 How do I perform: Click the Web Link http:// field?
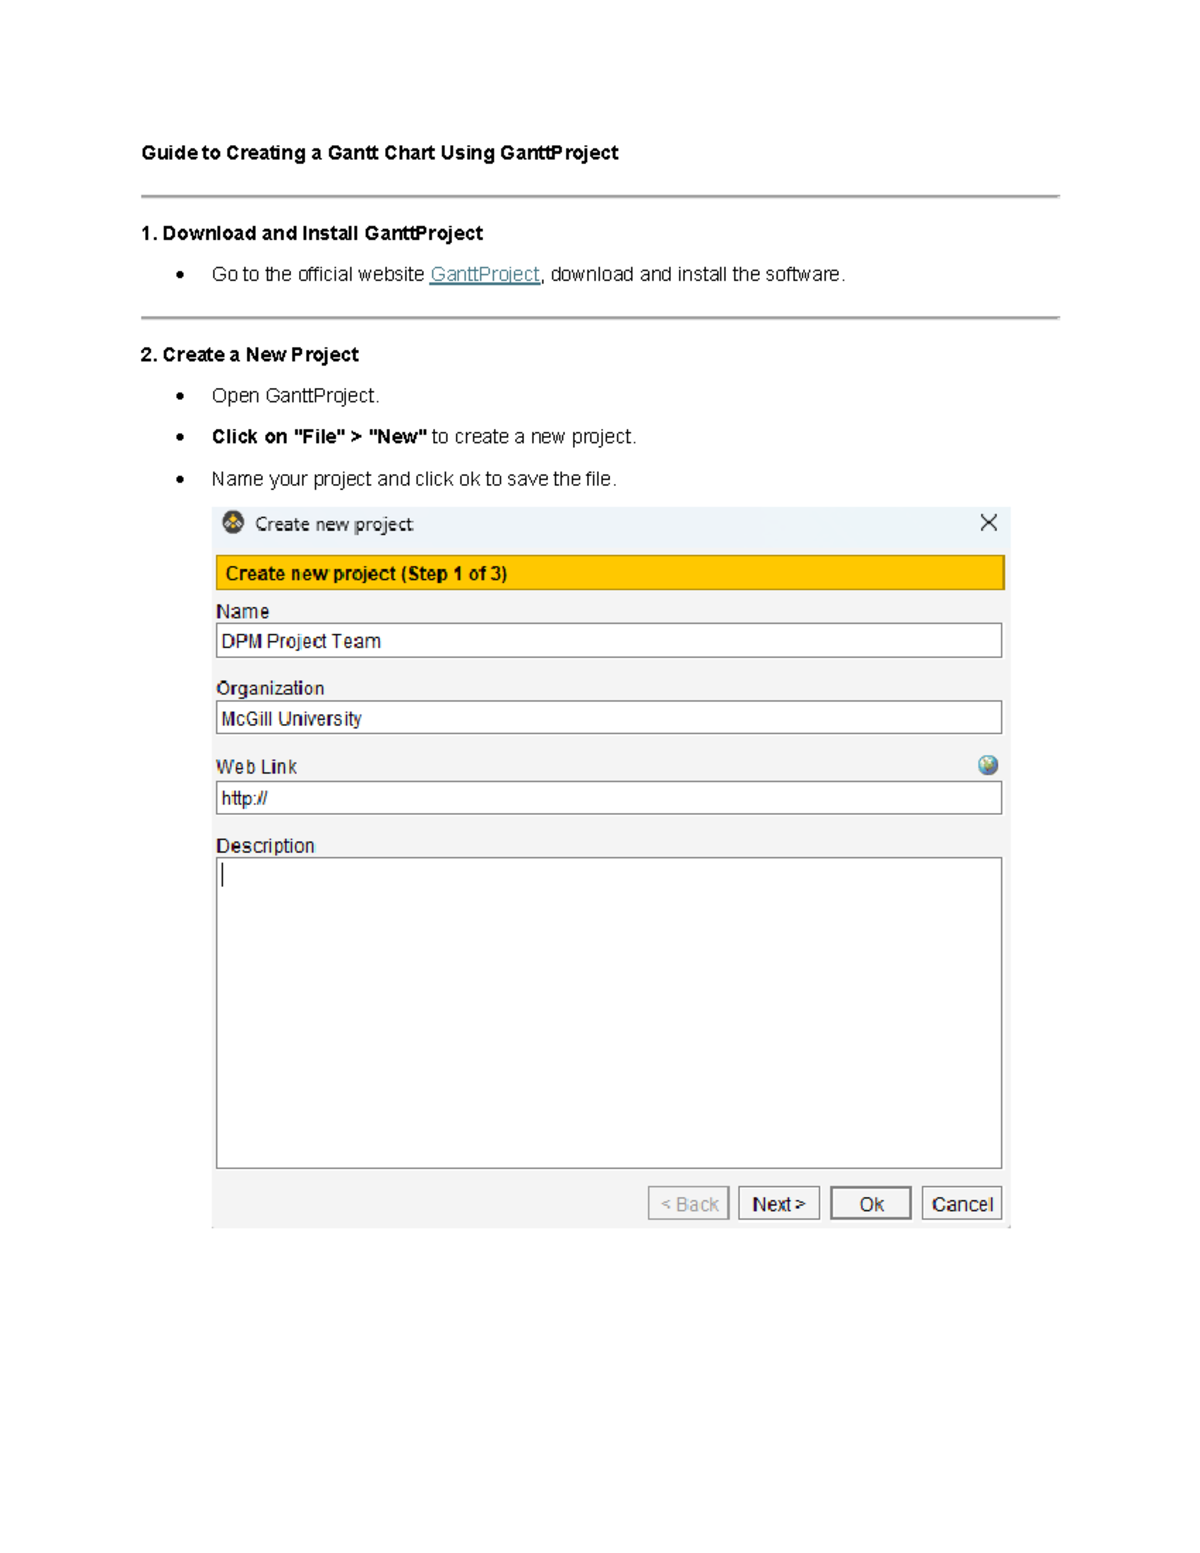[608, 797]
